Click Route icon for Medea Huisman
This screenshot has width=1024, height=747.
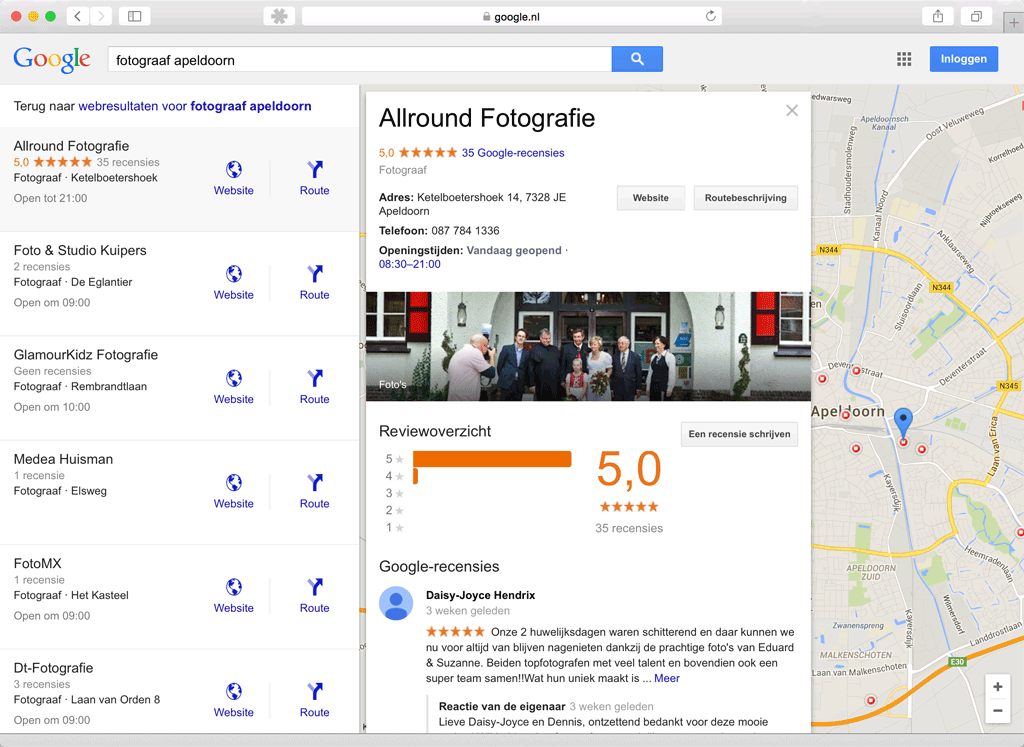pyautogui.click(x=314, y=483)
